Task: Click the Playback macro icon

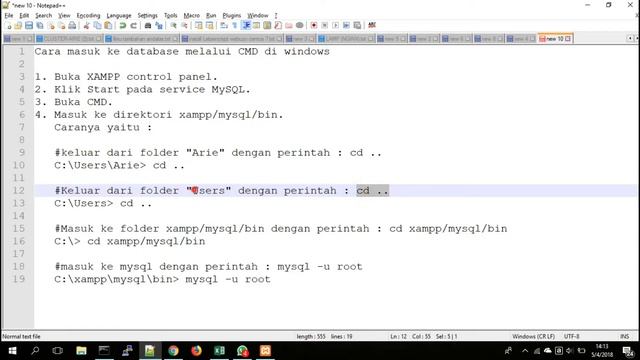Action: [x=336, y=26]
